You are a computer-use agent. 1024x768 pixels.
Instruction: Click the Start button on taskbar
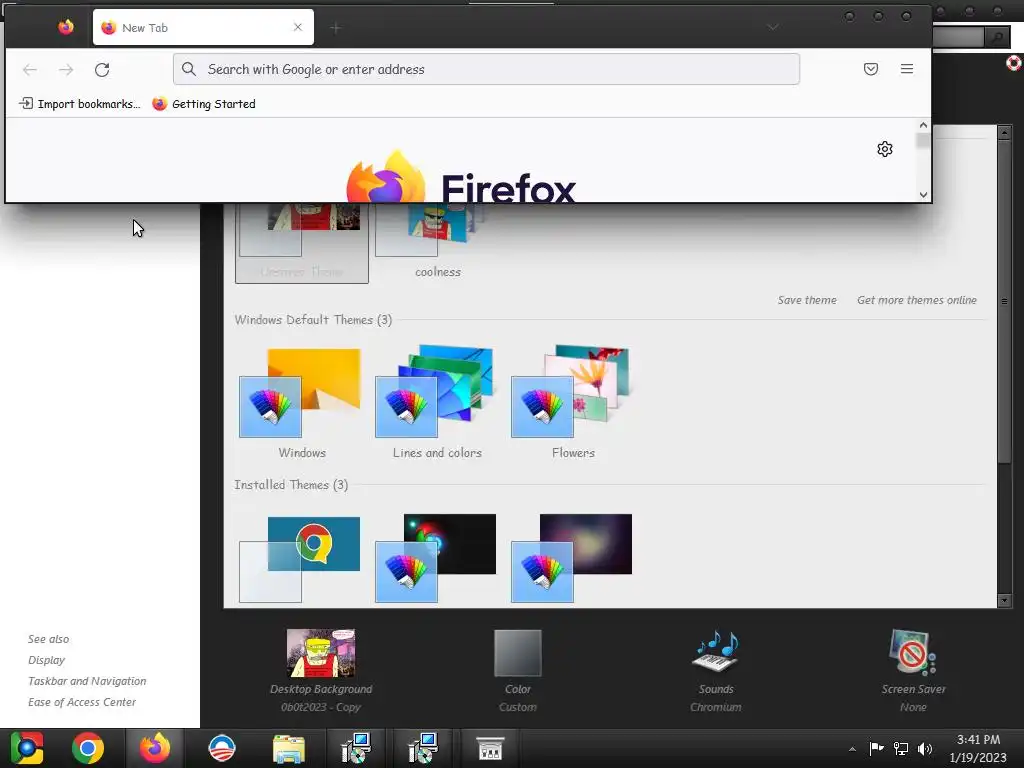coord(27,748)
